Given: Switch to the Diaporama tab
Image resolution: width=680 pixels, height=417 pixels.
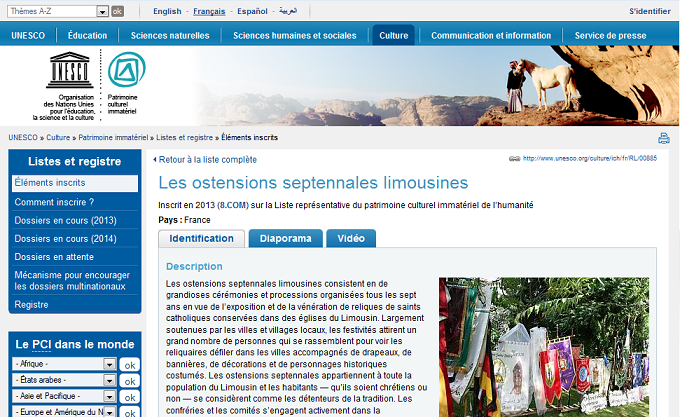Looking at the screenshot, I should click(x=285, y=239).
